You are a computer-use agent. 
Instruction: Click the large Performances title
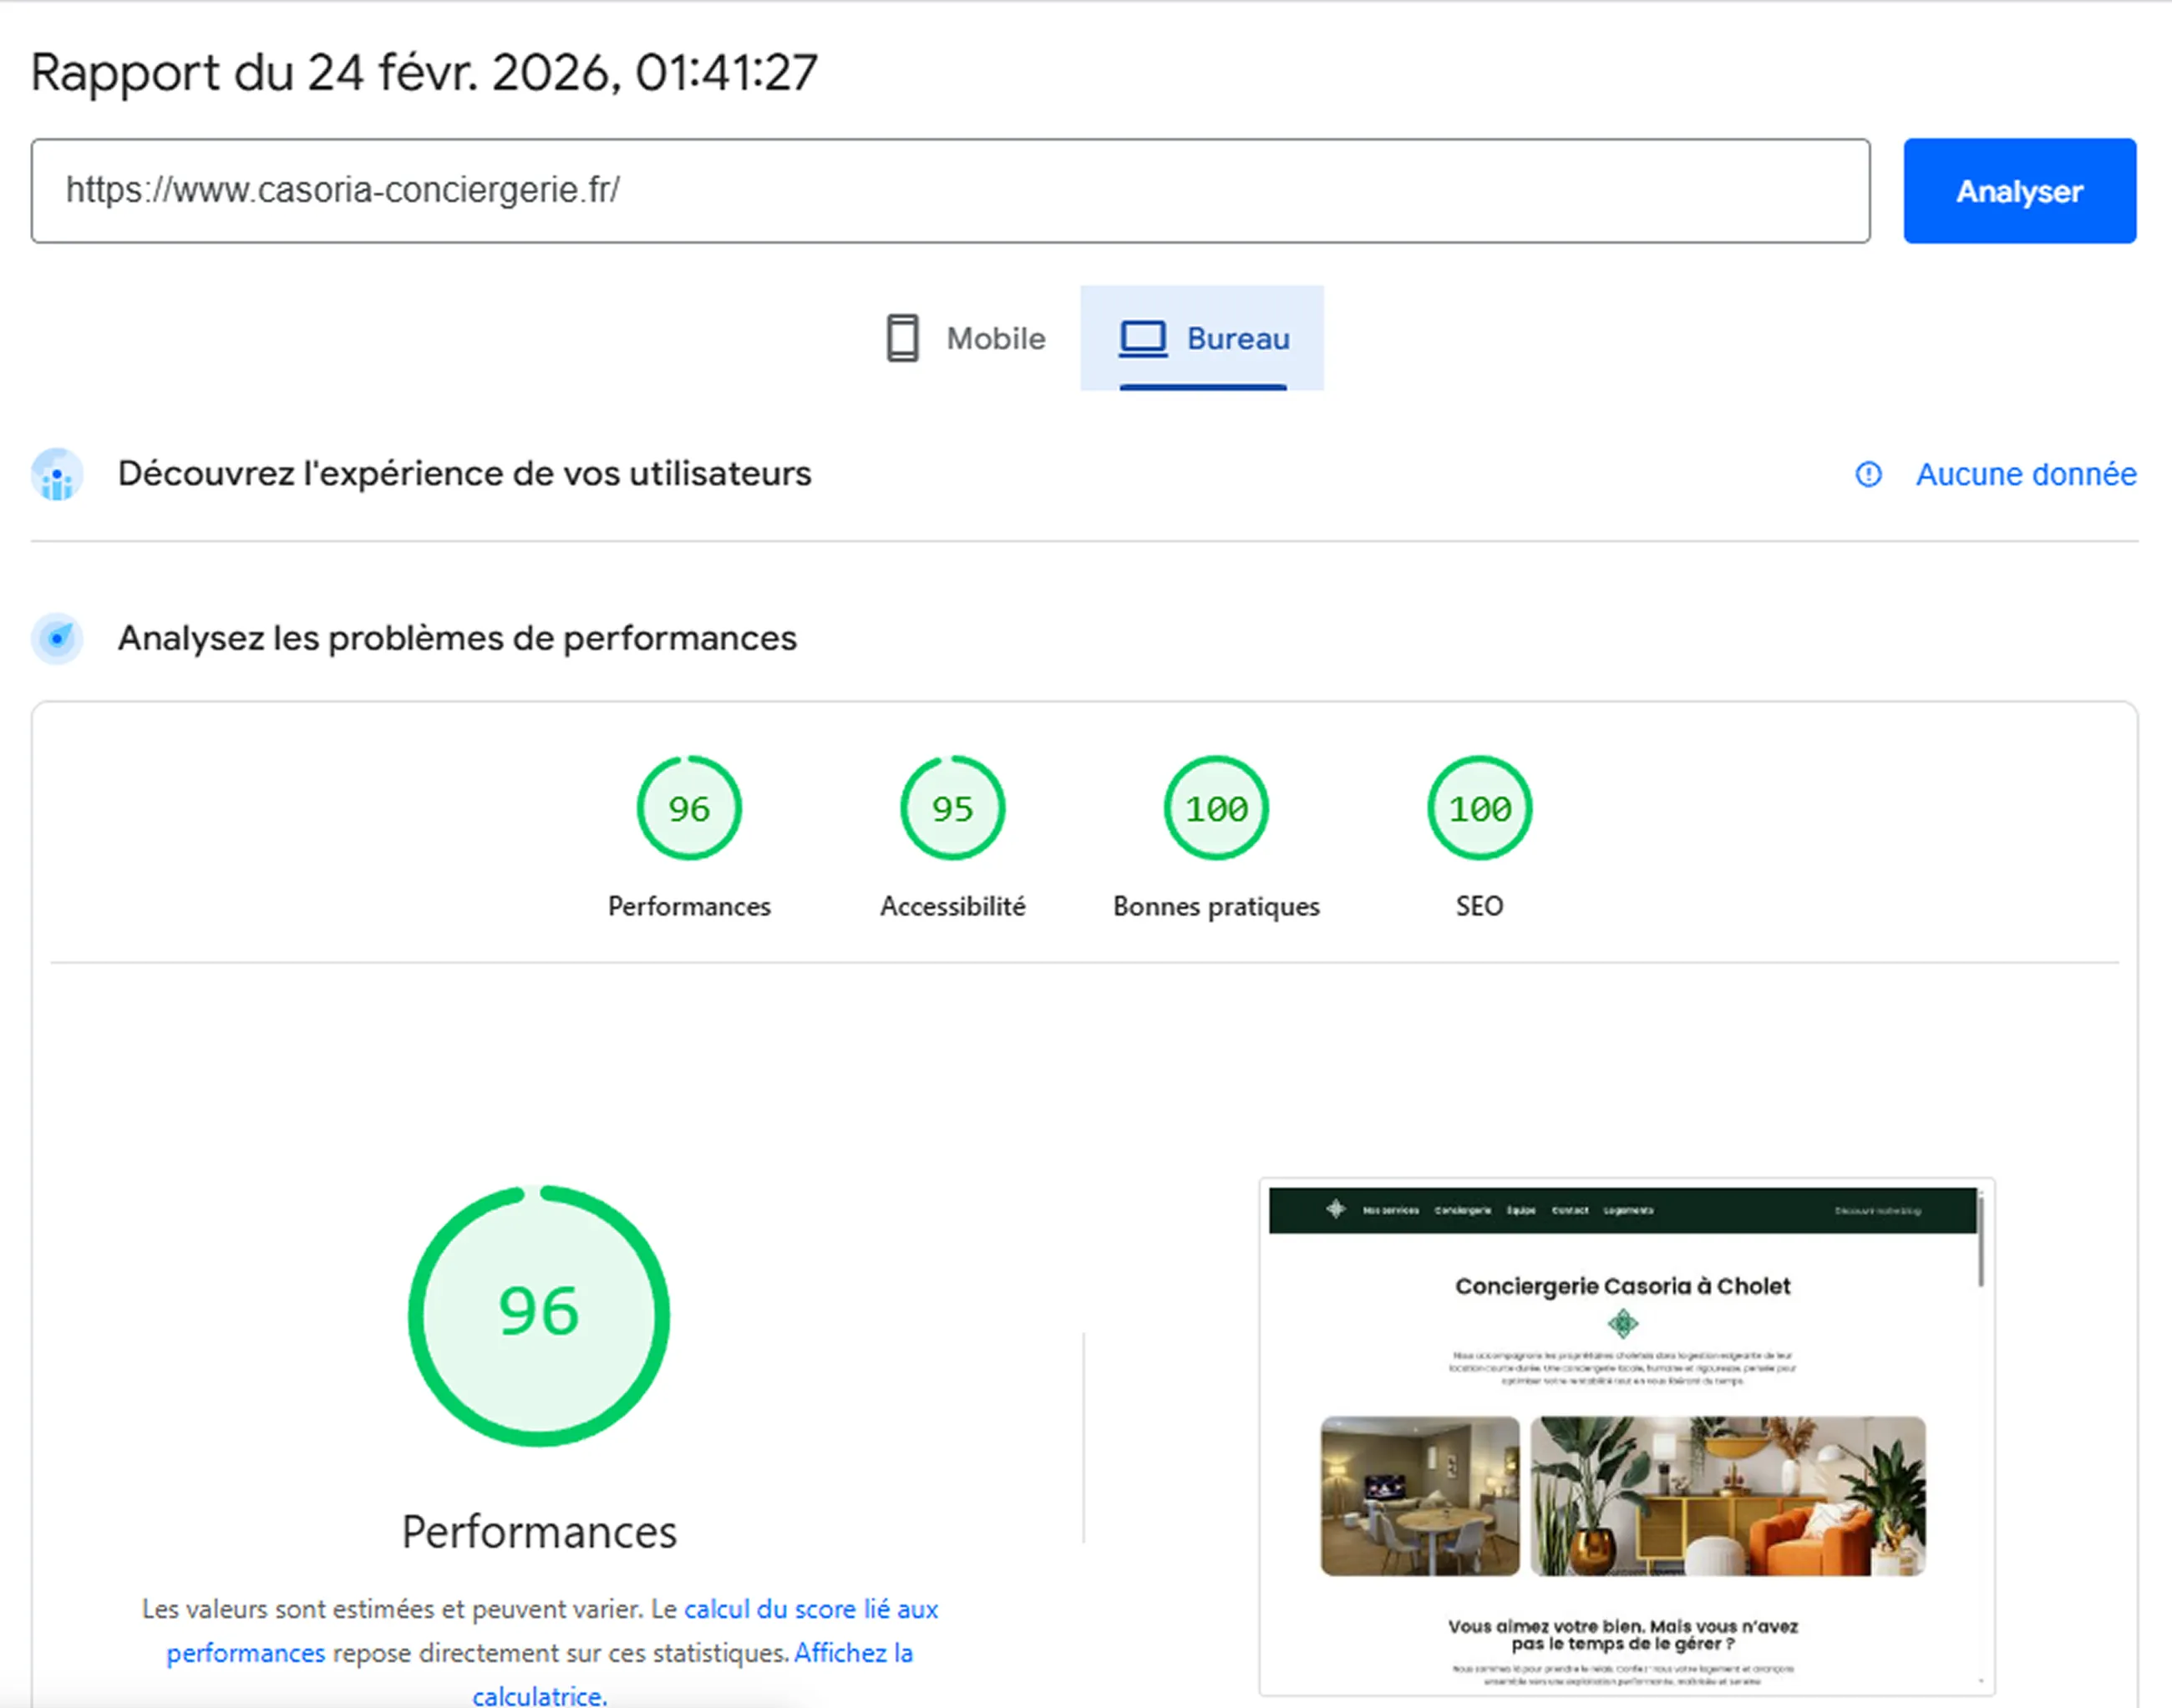539,1532
